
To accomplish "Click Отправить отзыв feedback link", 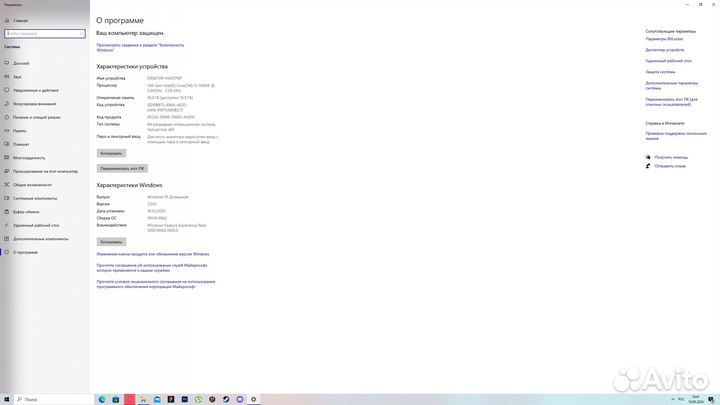I will 670,166.
